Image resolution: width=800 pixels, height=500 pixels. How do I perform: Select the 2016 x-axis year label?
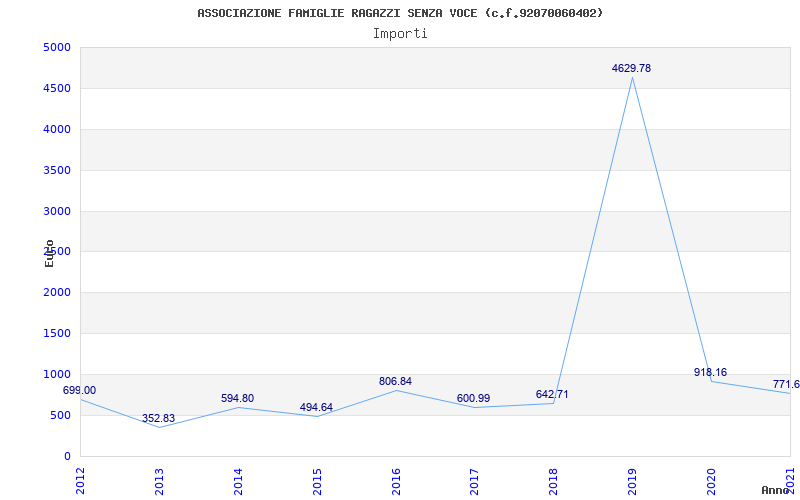[396, 482]
